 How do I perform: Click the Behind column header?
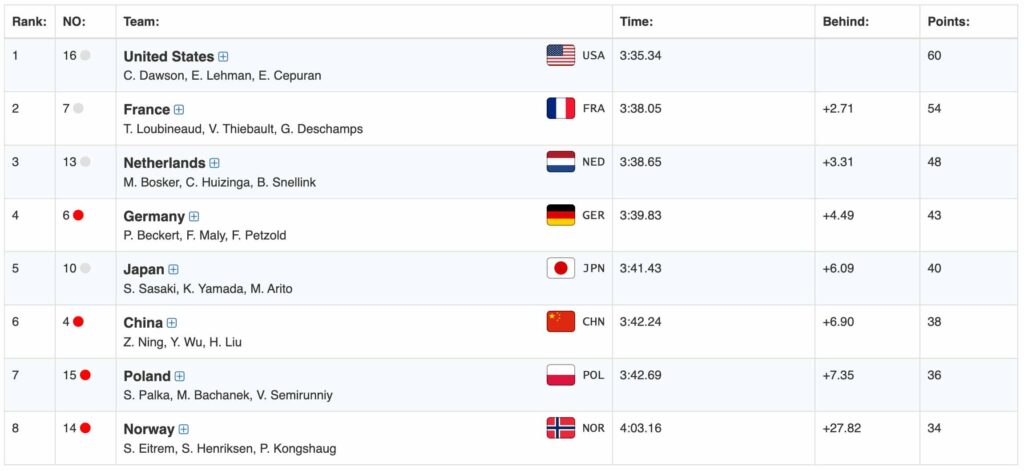click(845, 21)
